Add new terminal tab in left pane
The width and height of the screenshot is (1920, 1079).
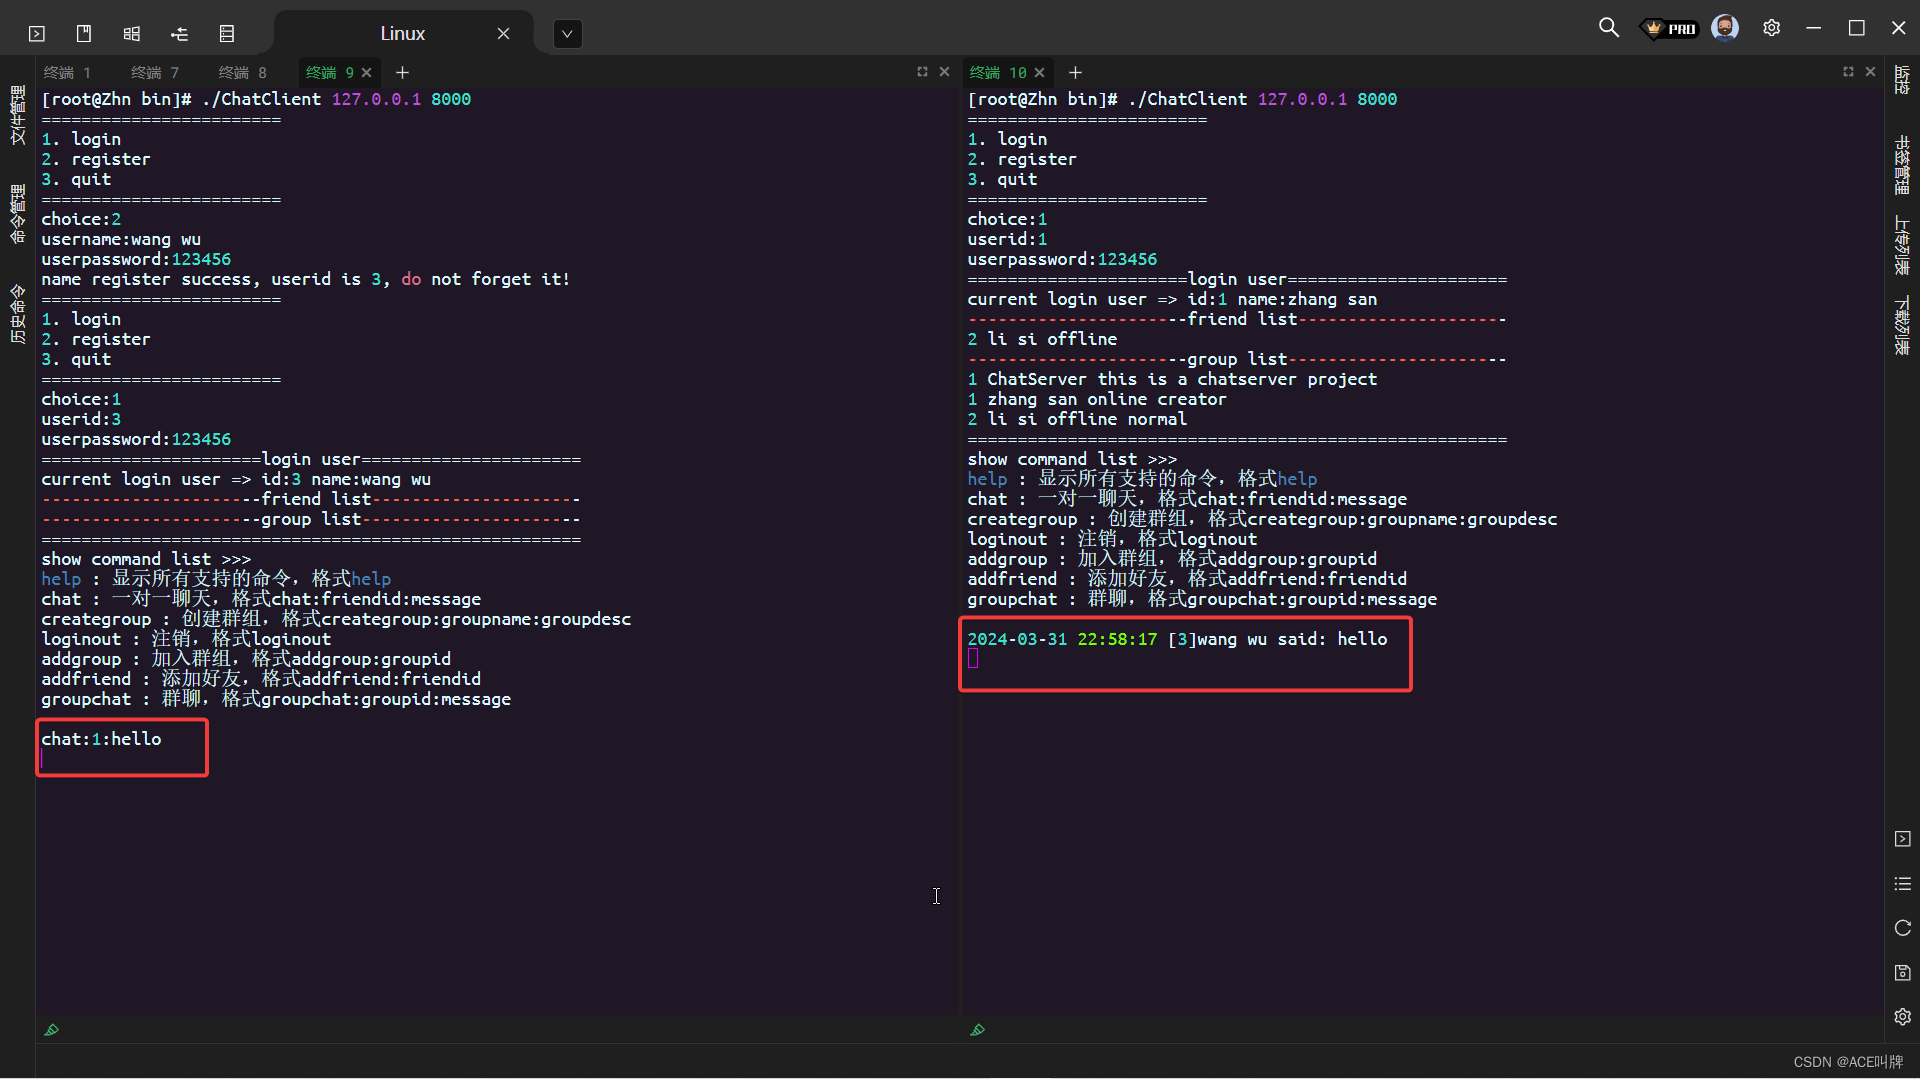(402, 73)
